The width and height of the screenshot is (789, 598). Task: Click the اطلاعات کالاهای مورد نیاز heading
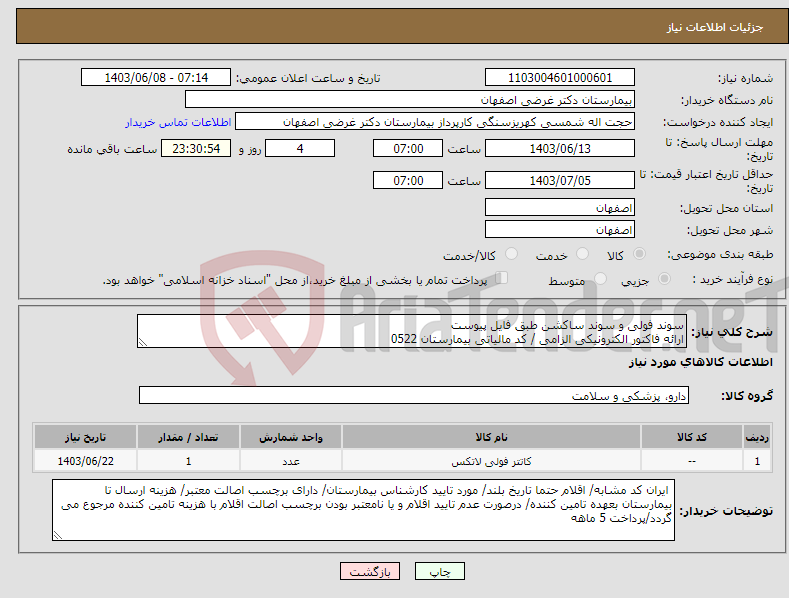coord(700,362)
